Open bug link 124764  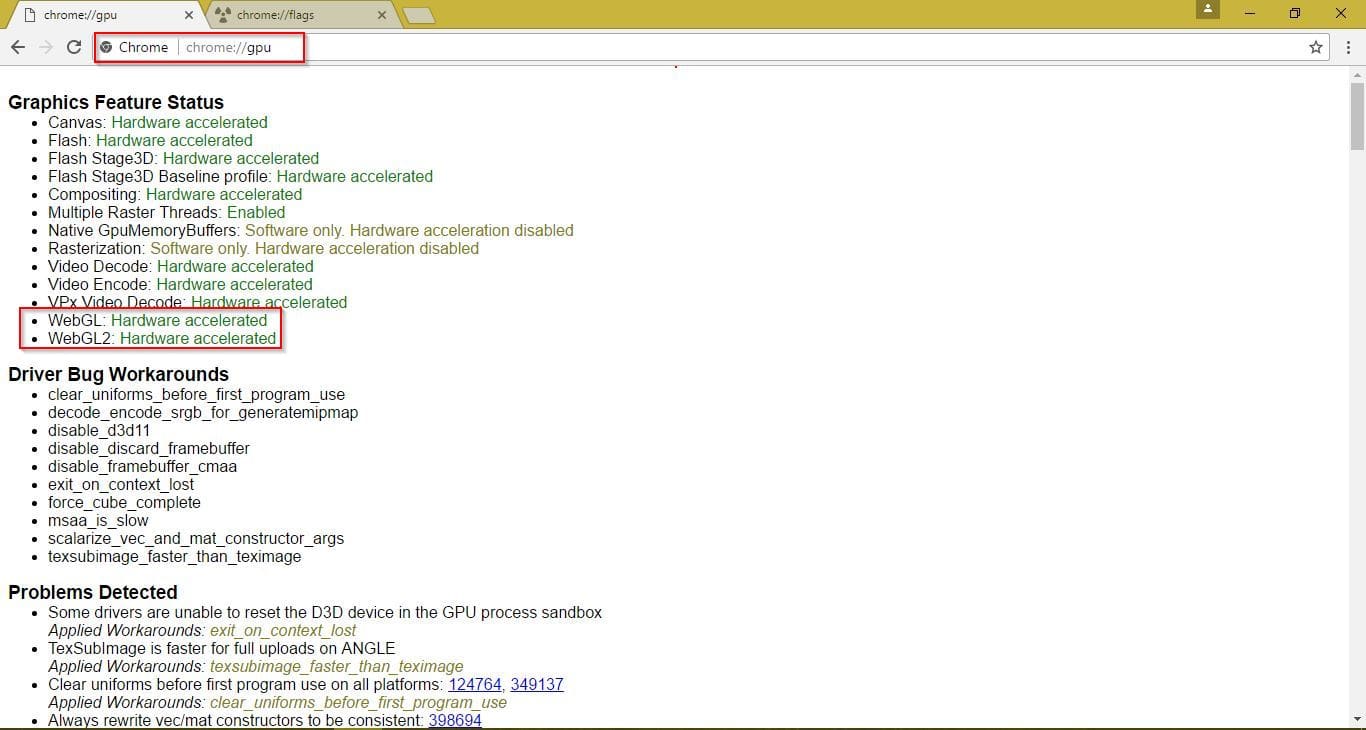click(x=475, y=685)
